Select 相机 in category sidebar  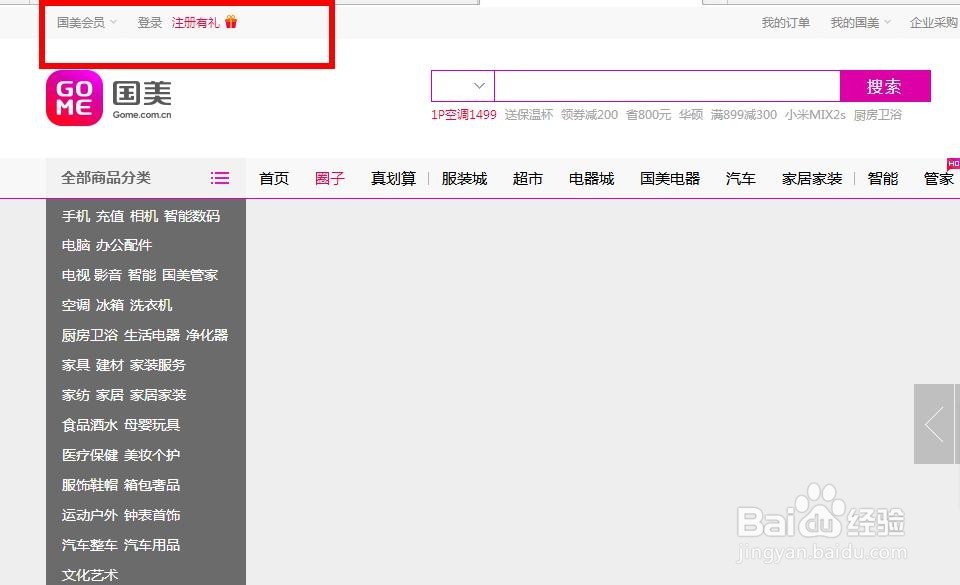click(144, 216)
